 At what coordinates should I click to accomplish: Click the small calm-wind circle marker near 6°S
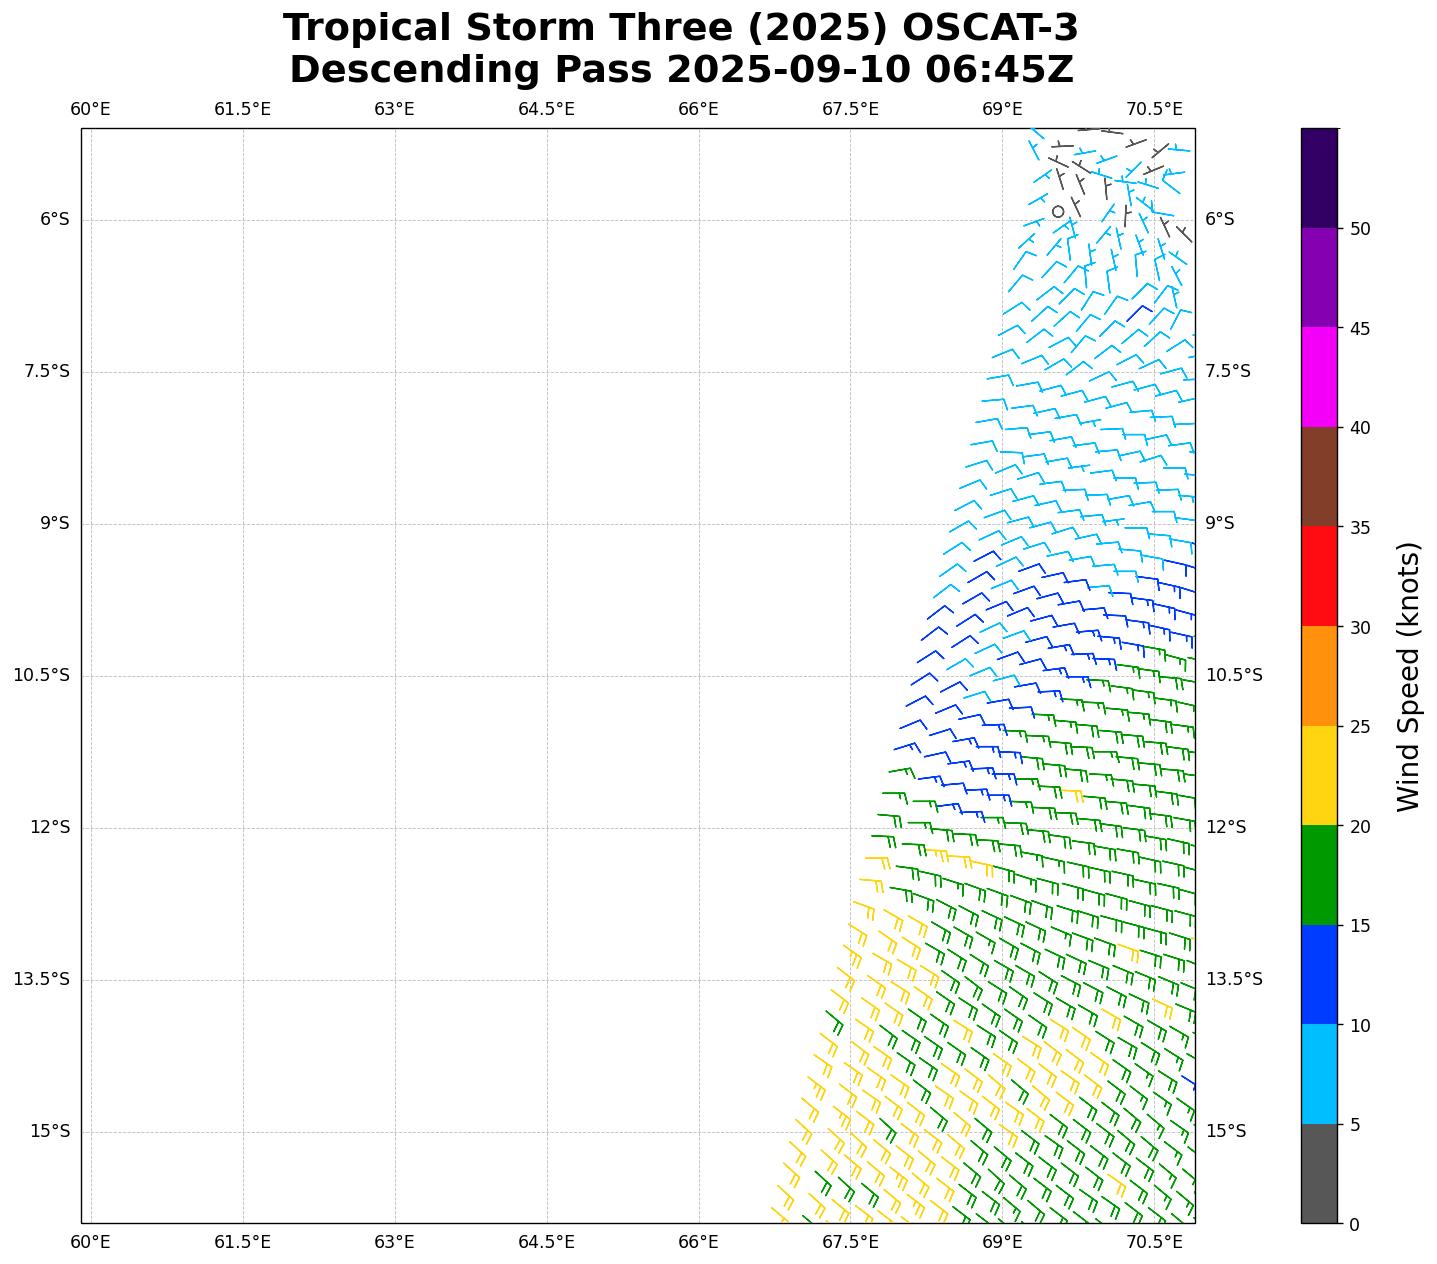1058,211
